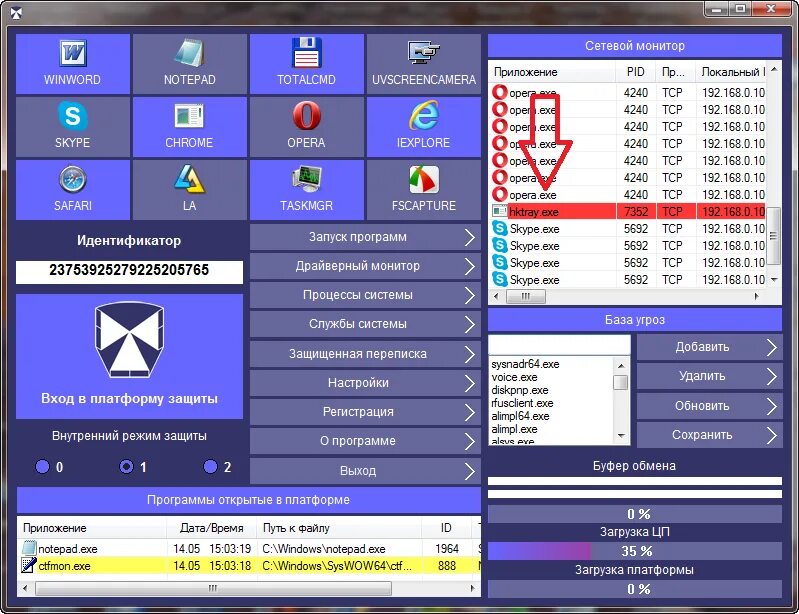Expand Регистрация arrow
799x614 pixels.
470,412
